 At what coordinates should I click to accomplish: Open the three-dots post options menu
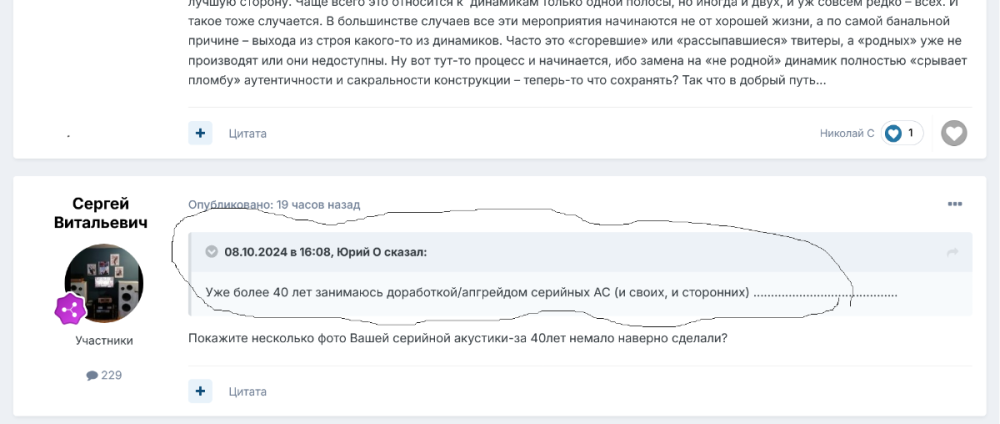[x=955, y=204]
